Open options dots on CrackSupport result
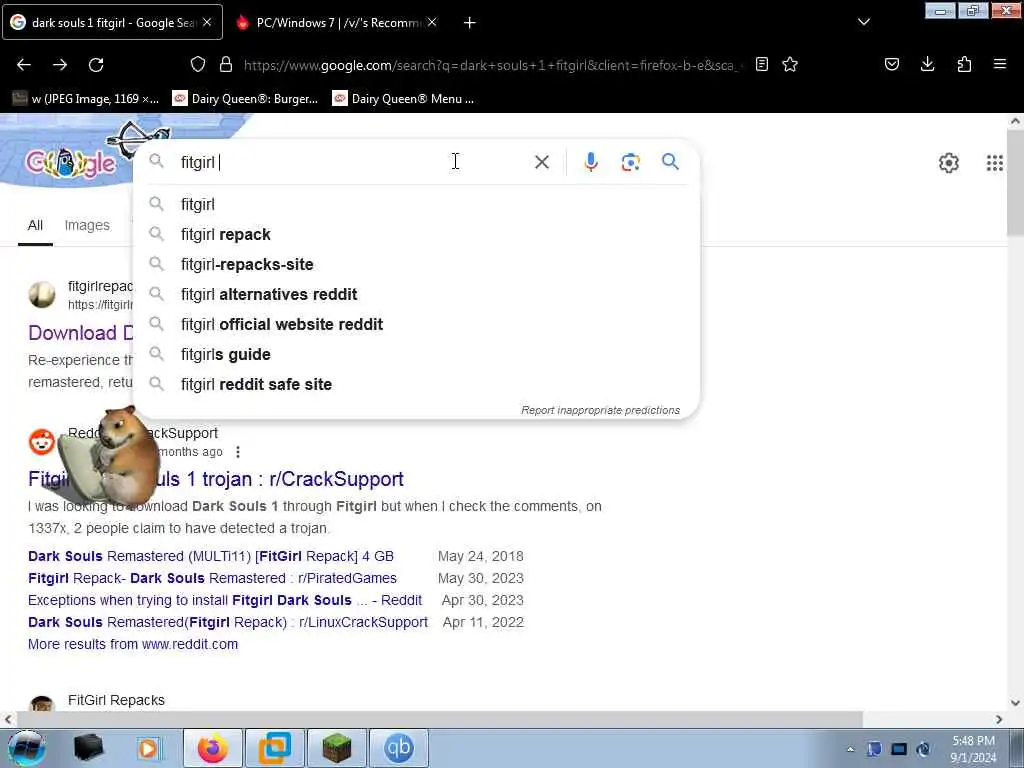The image size is (1024, 768). point(238,452)
